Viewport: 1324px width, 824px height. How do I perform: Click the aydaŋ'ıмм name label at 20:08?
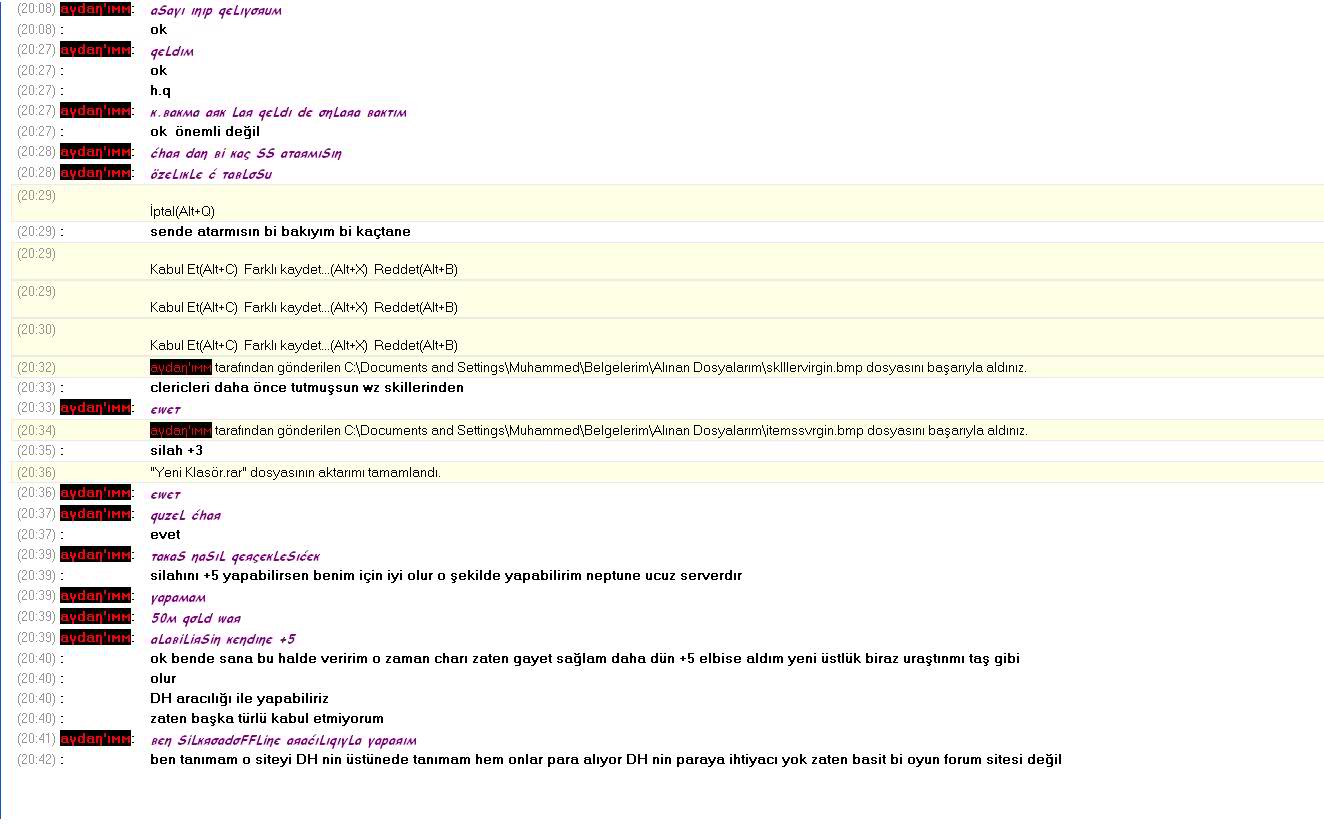(x=96, y=10)
